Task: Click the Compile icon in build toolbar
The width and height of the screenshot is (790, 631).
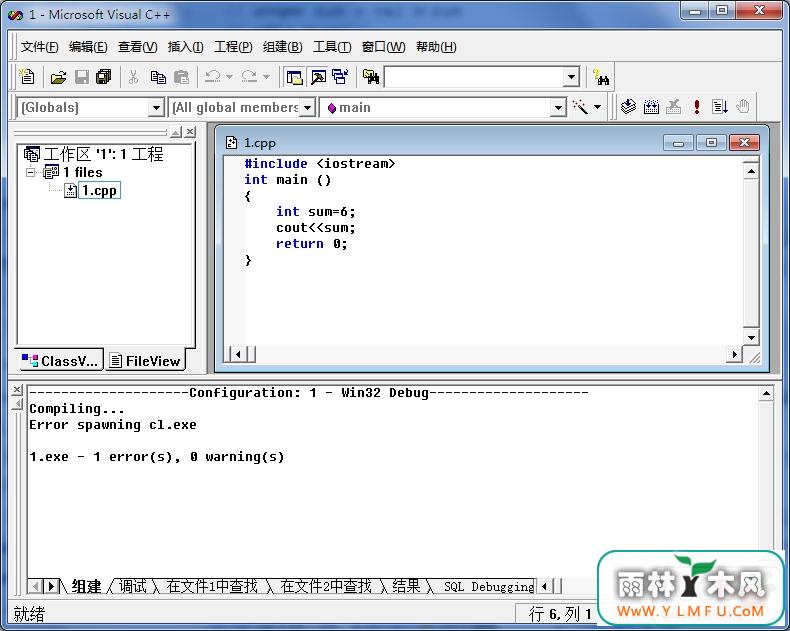Action: [x=628, y=107]
